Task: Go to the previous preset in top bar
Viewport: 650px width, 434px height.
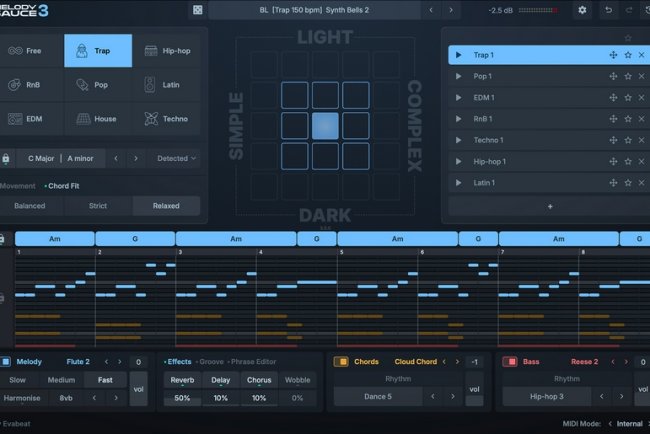Action: click(x=431, y=10)
